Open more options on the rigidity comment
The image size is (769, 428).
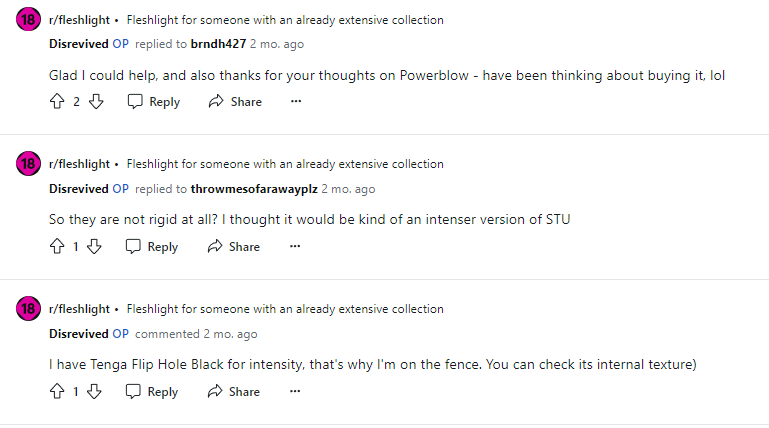(x=295, y=247)
